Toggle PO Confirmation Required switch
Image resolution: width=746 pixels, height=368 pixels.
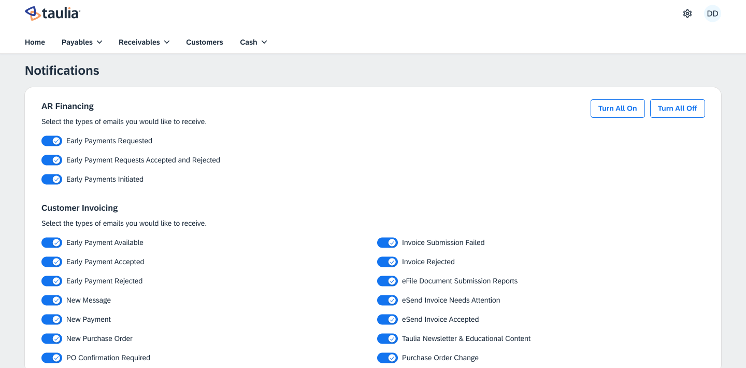tap(52, 358)
